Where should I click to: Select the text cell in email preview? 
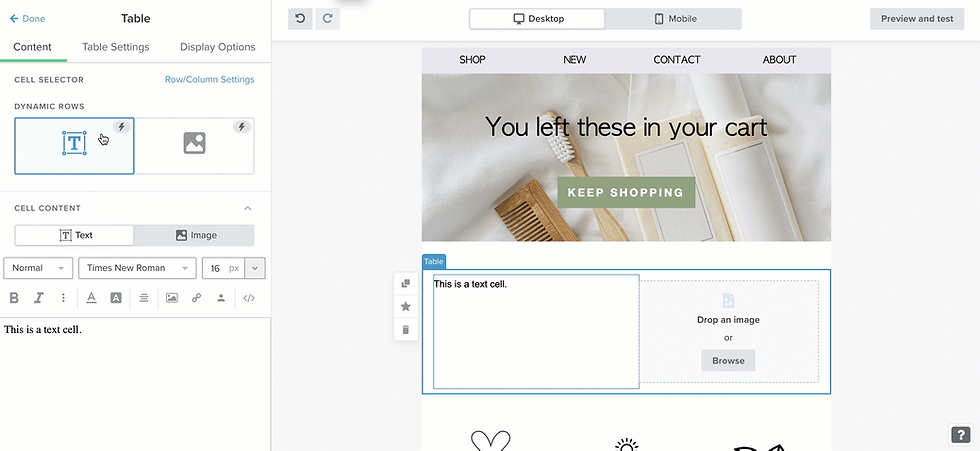coord(536,332)
